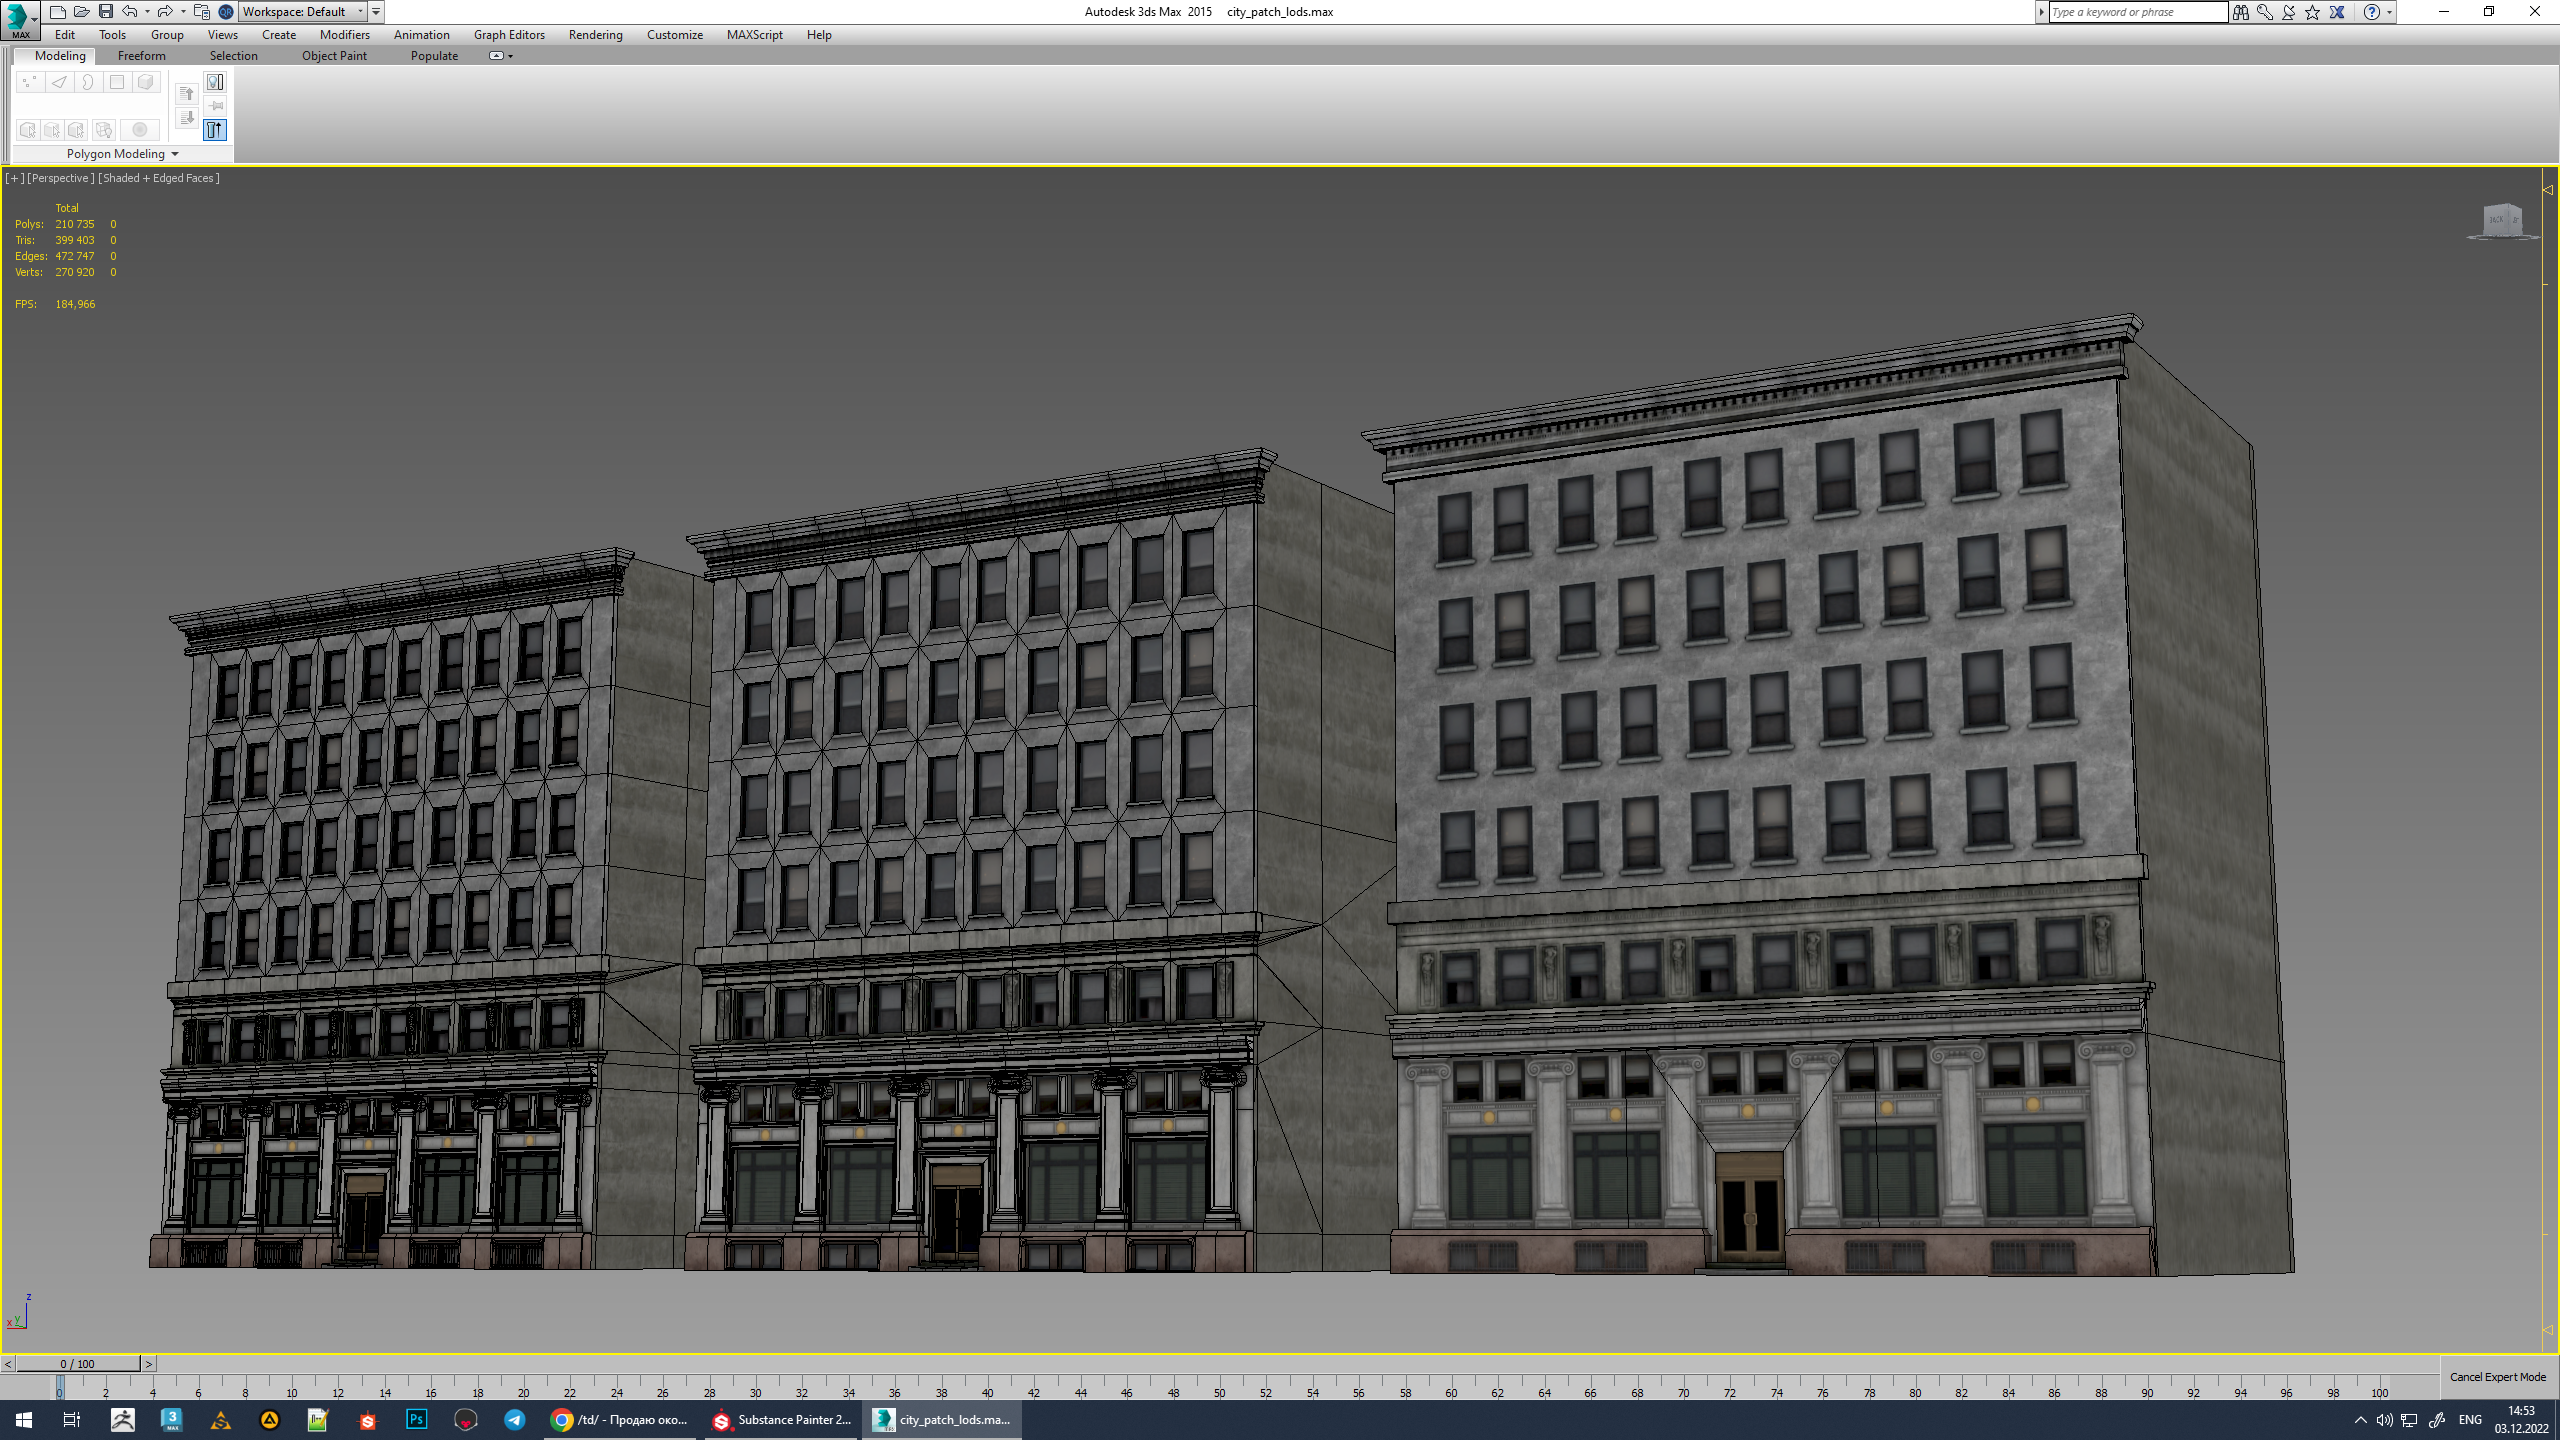Click the New Scene icon
The height and width of the screenshot is (1440, 2560).
(58, 12)
